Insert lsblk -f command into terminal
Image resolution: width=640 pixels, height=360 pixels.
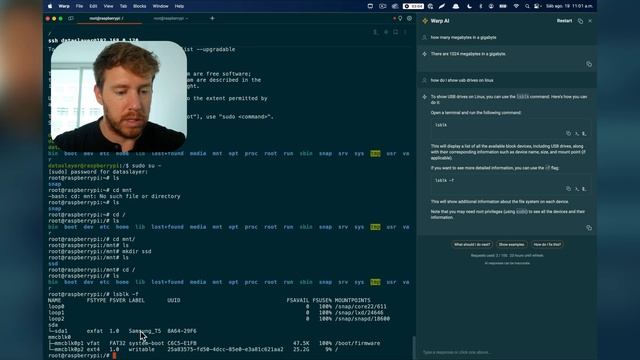coord(577,189)
